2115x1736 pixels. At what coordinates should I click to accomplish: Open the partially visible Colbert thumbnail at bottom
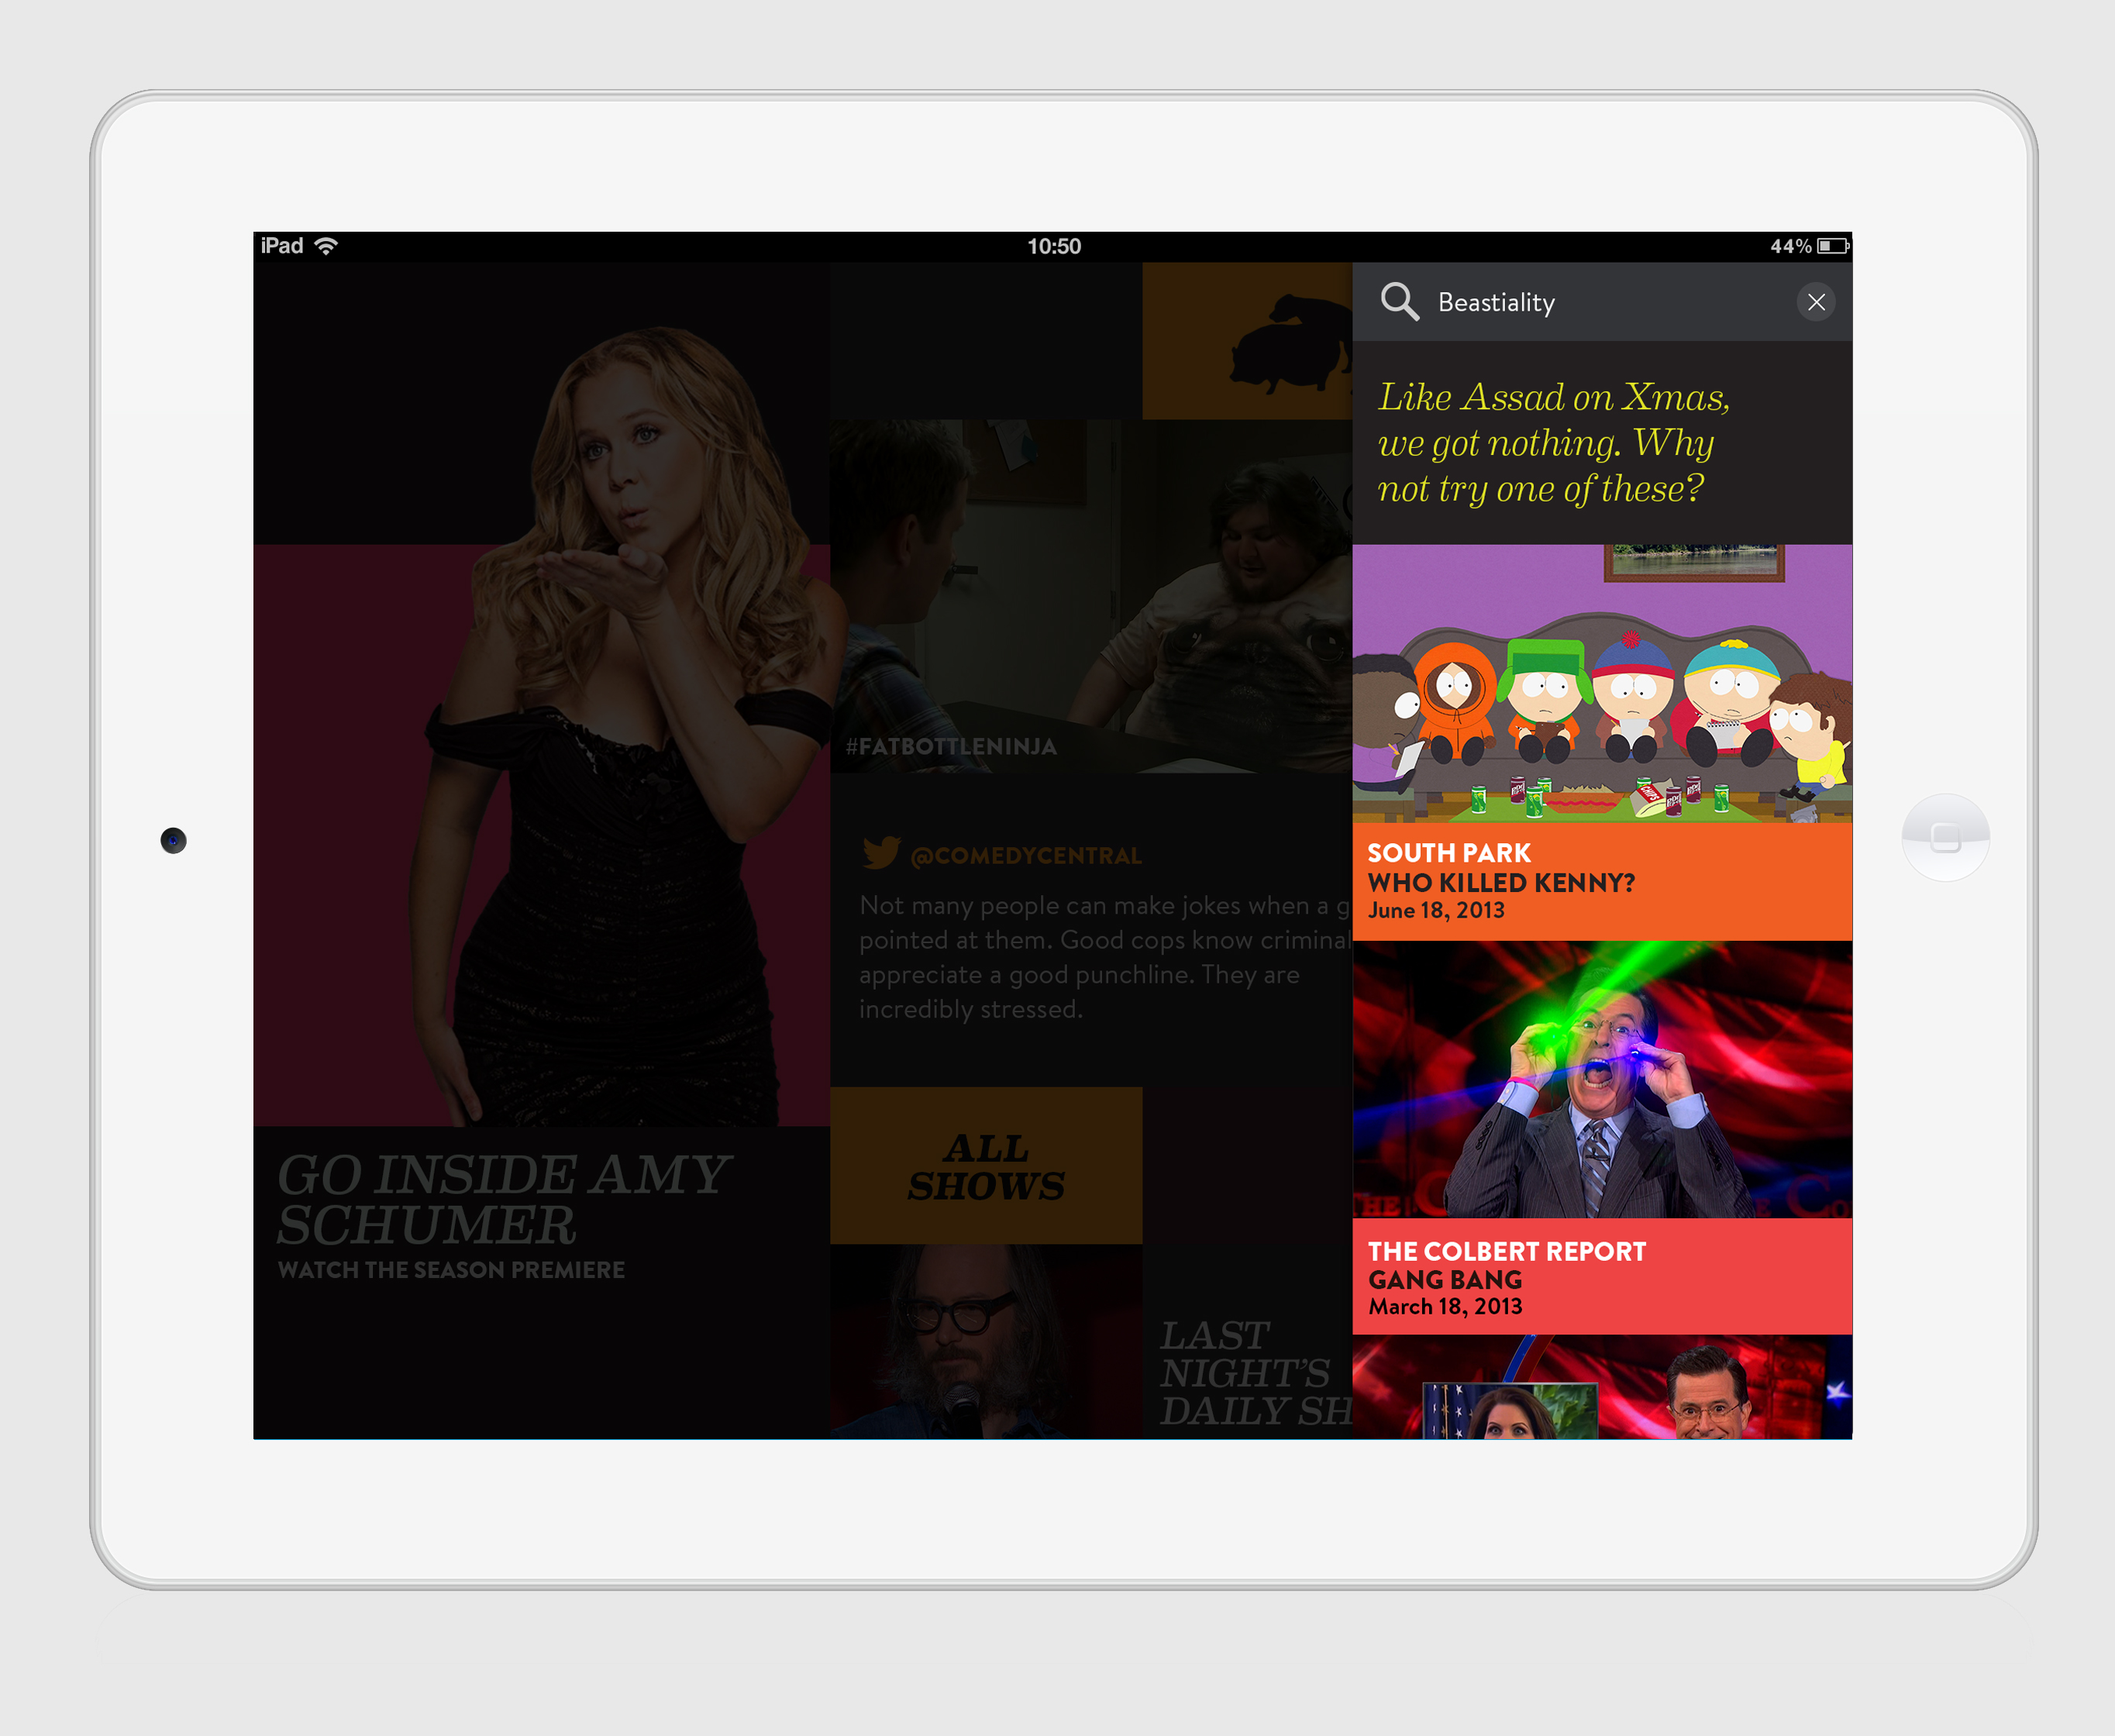1602,1387
